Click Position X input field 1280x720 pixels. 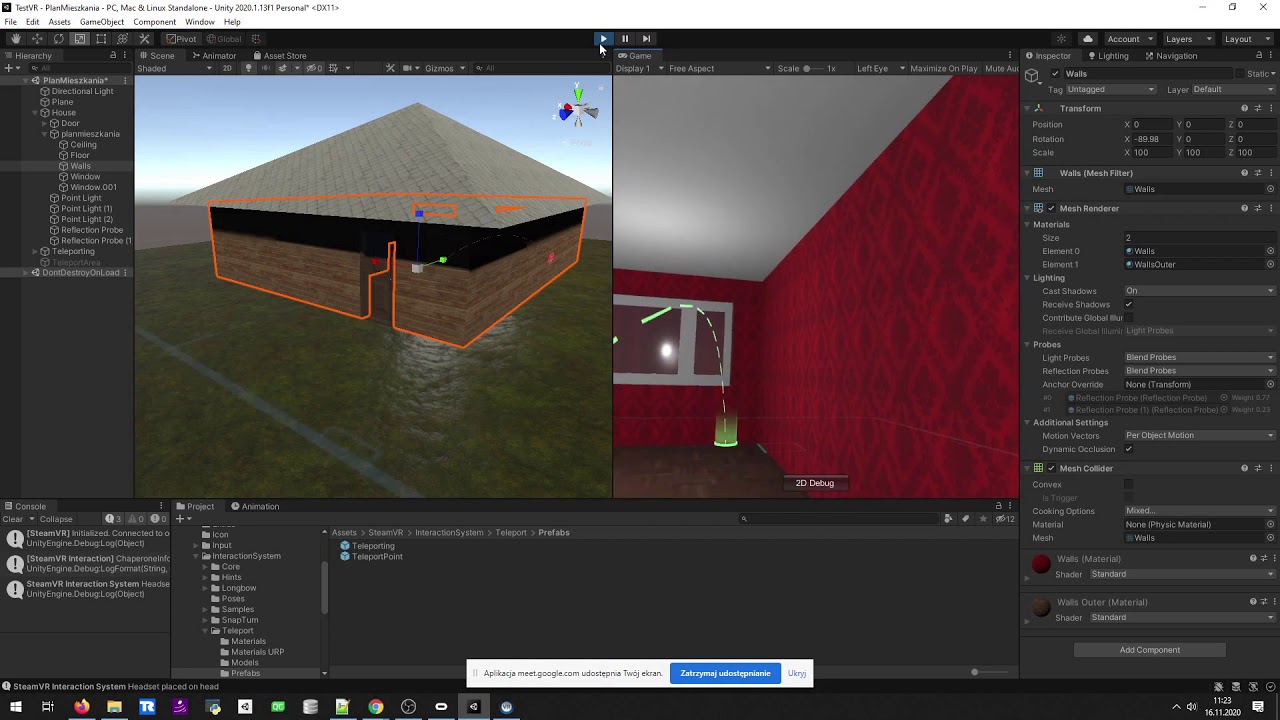coord(1150,125)
